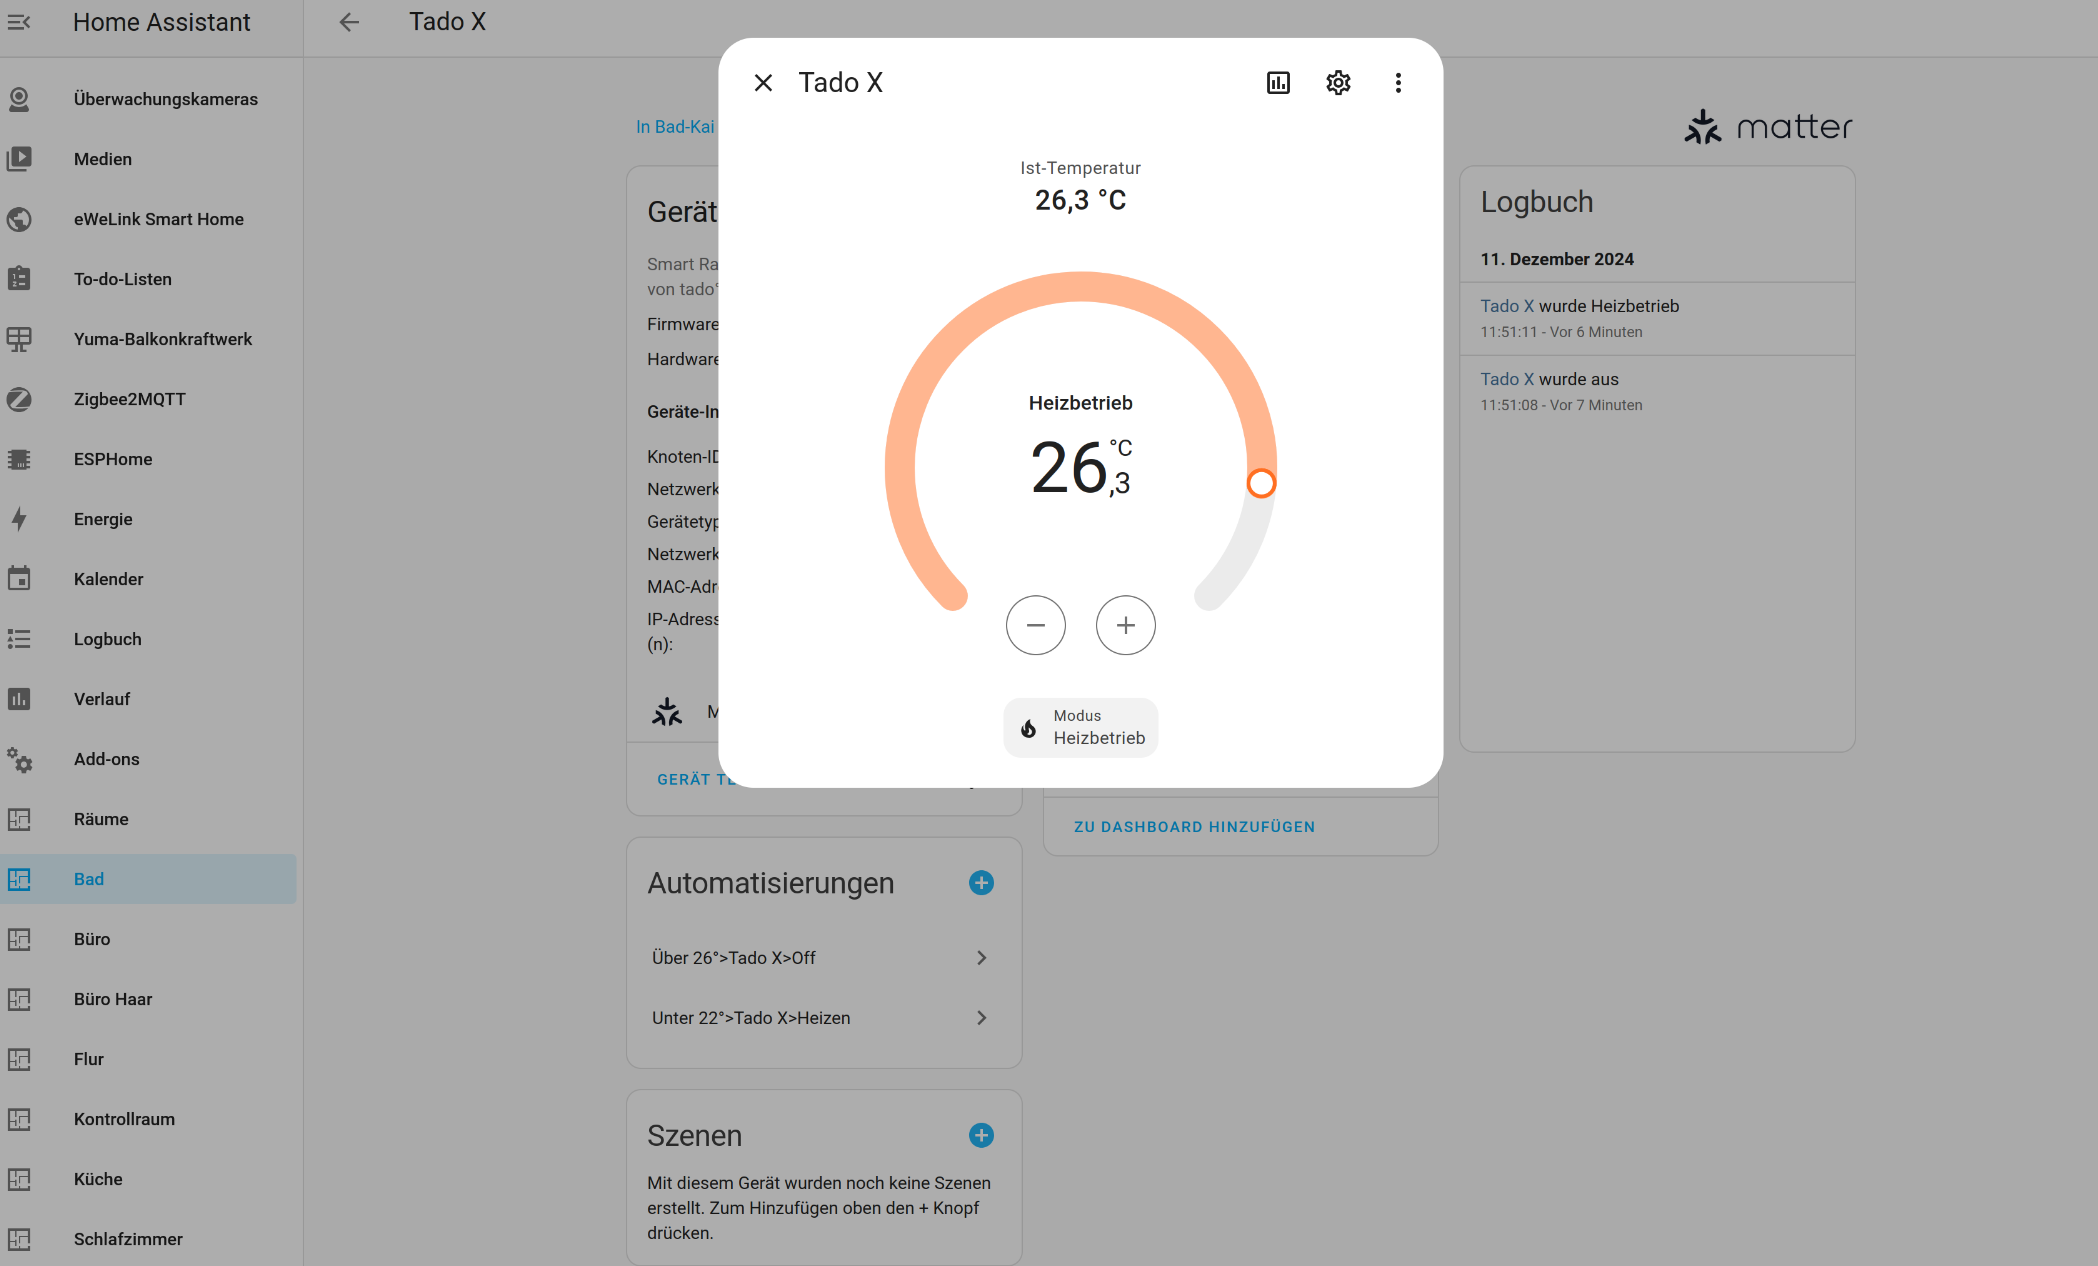The height and width of the screenshot is (1266, 2098).
Task: Close the Tado X dialog
Action: [x=763, y=83]
